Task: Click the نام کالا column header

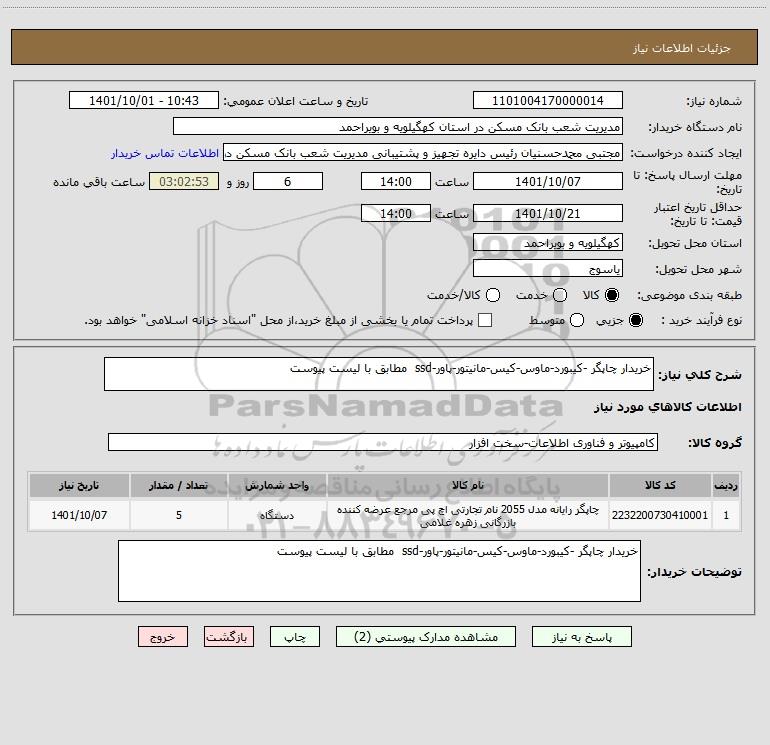Action: tap(468, 485)
